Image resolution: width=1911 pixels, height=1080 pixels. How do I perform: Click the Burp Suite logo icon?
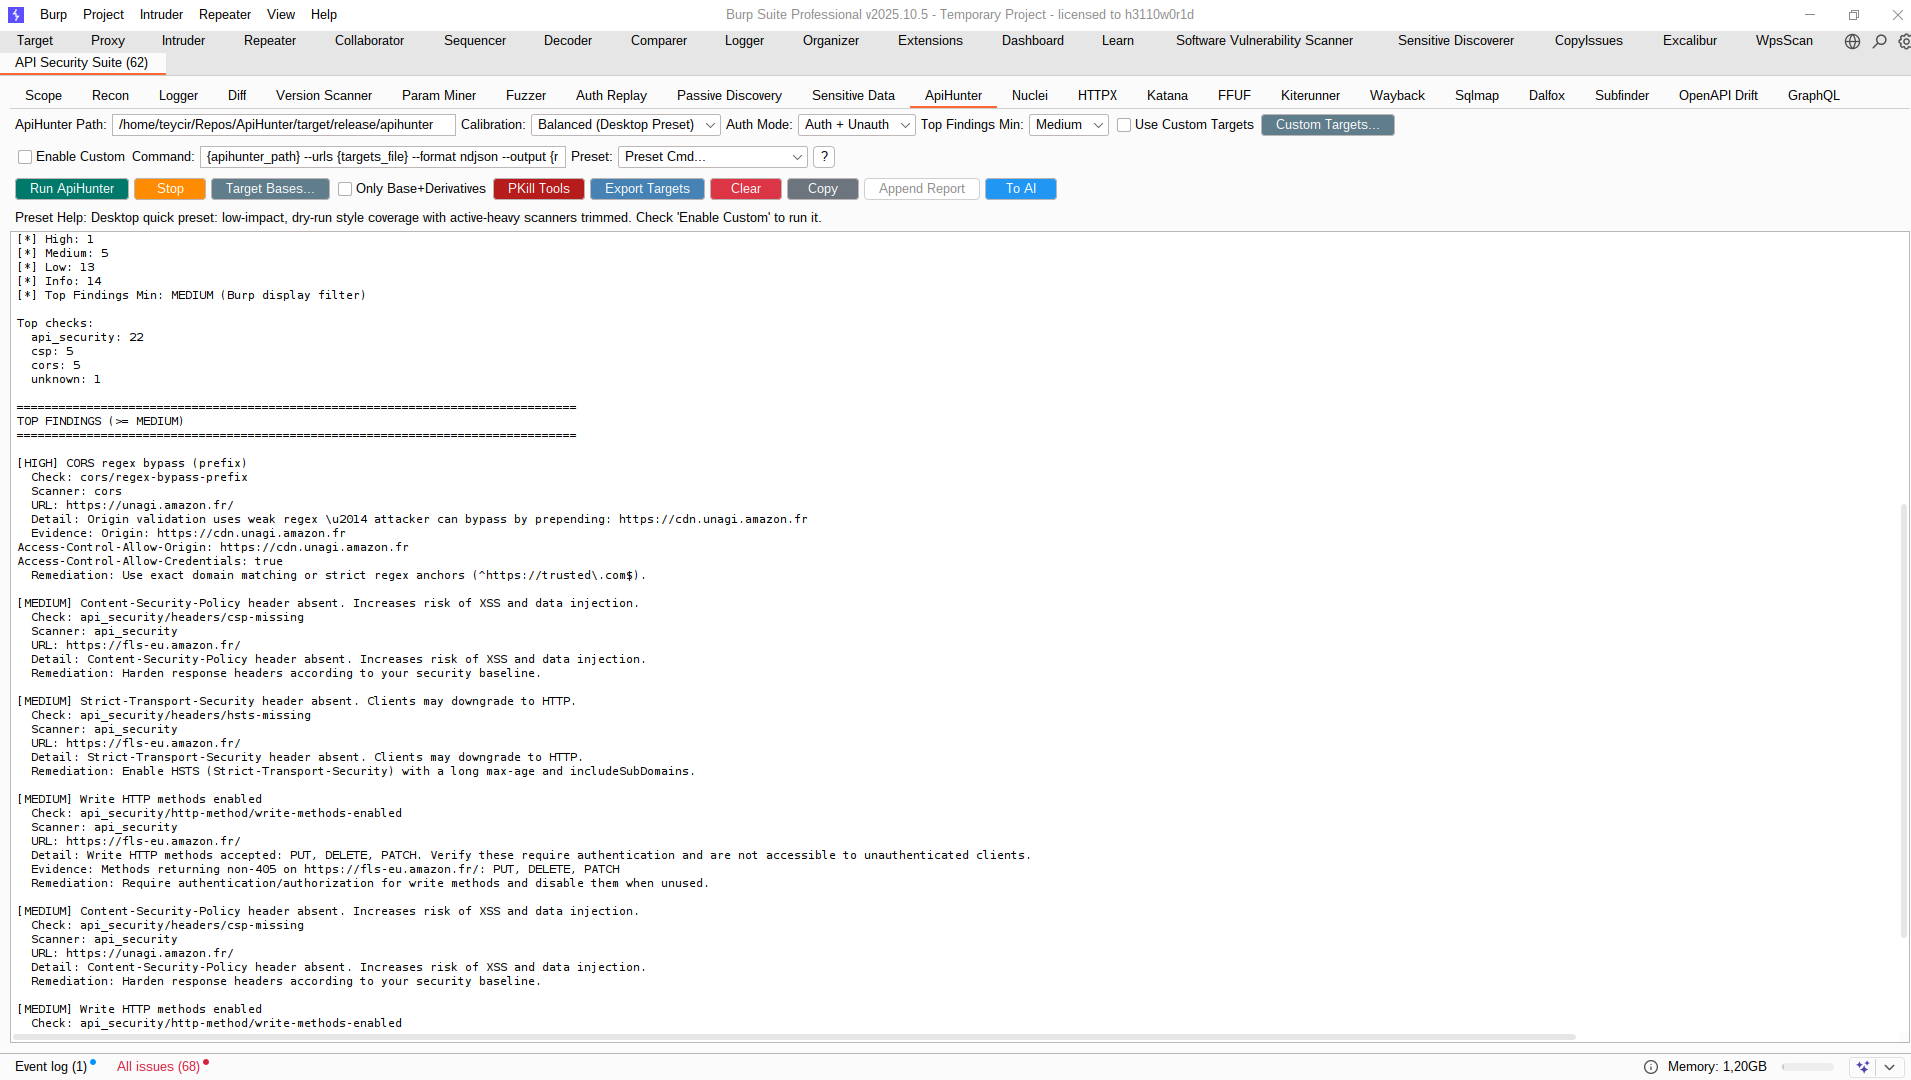coord(15,15)
